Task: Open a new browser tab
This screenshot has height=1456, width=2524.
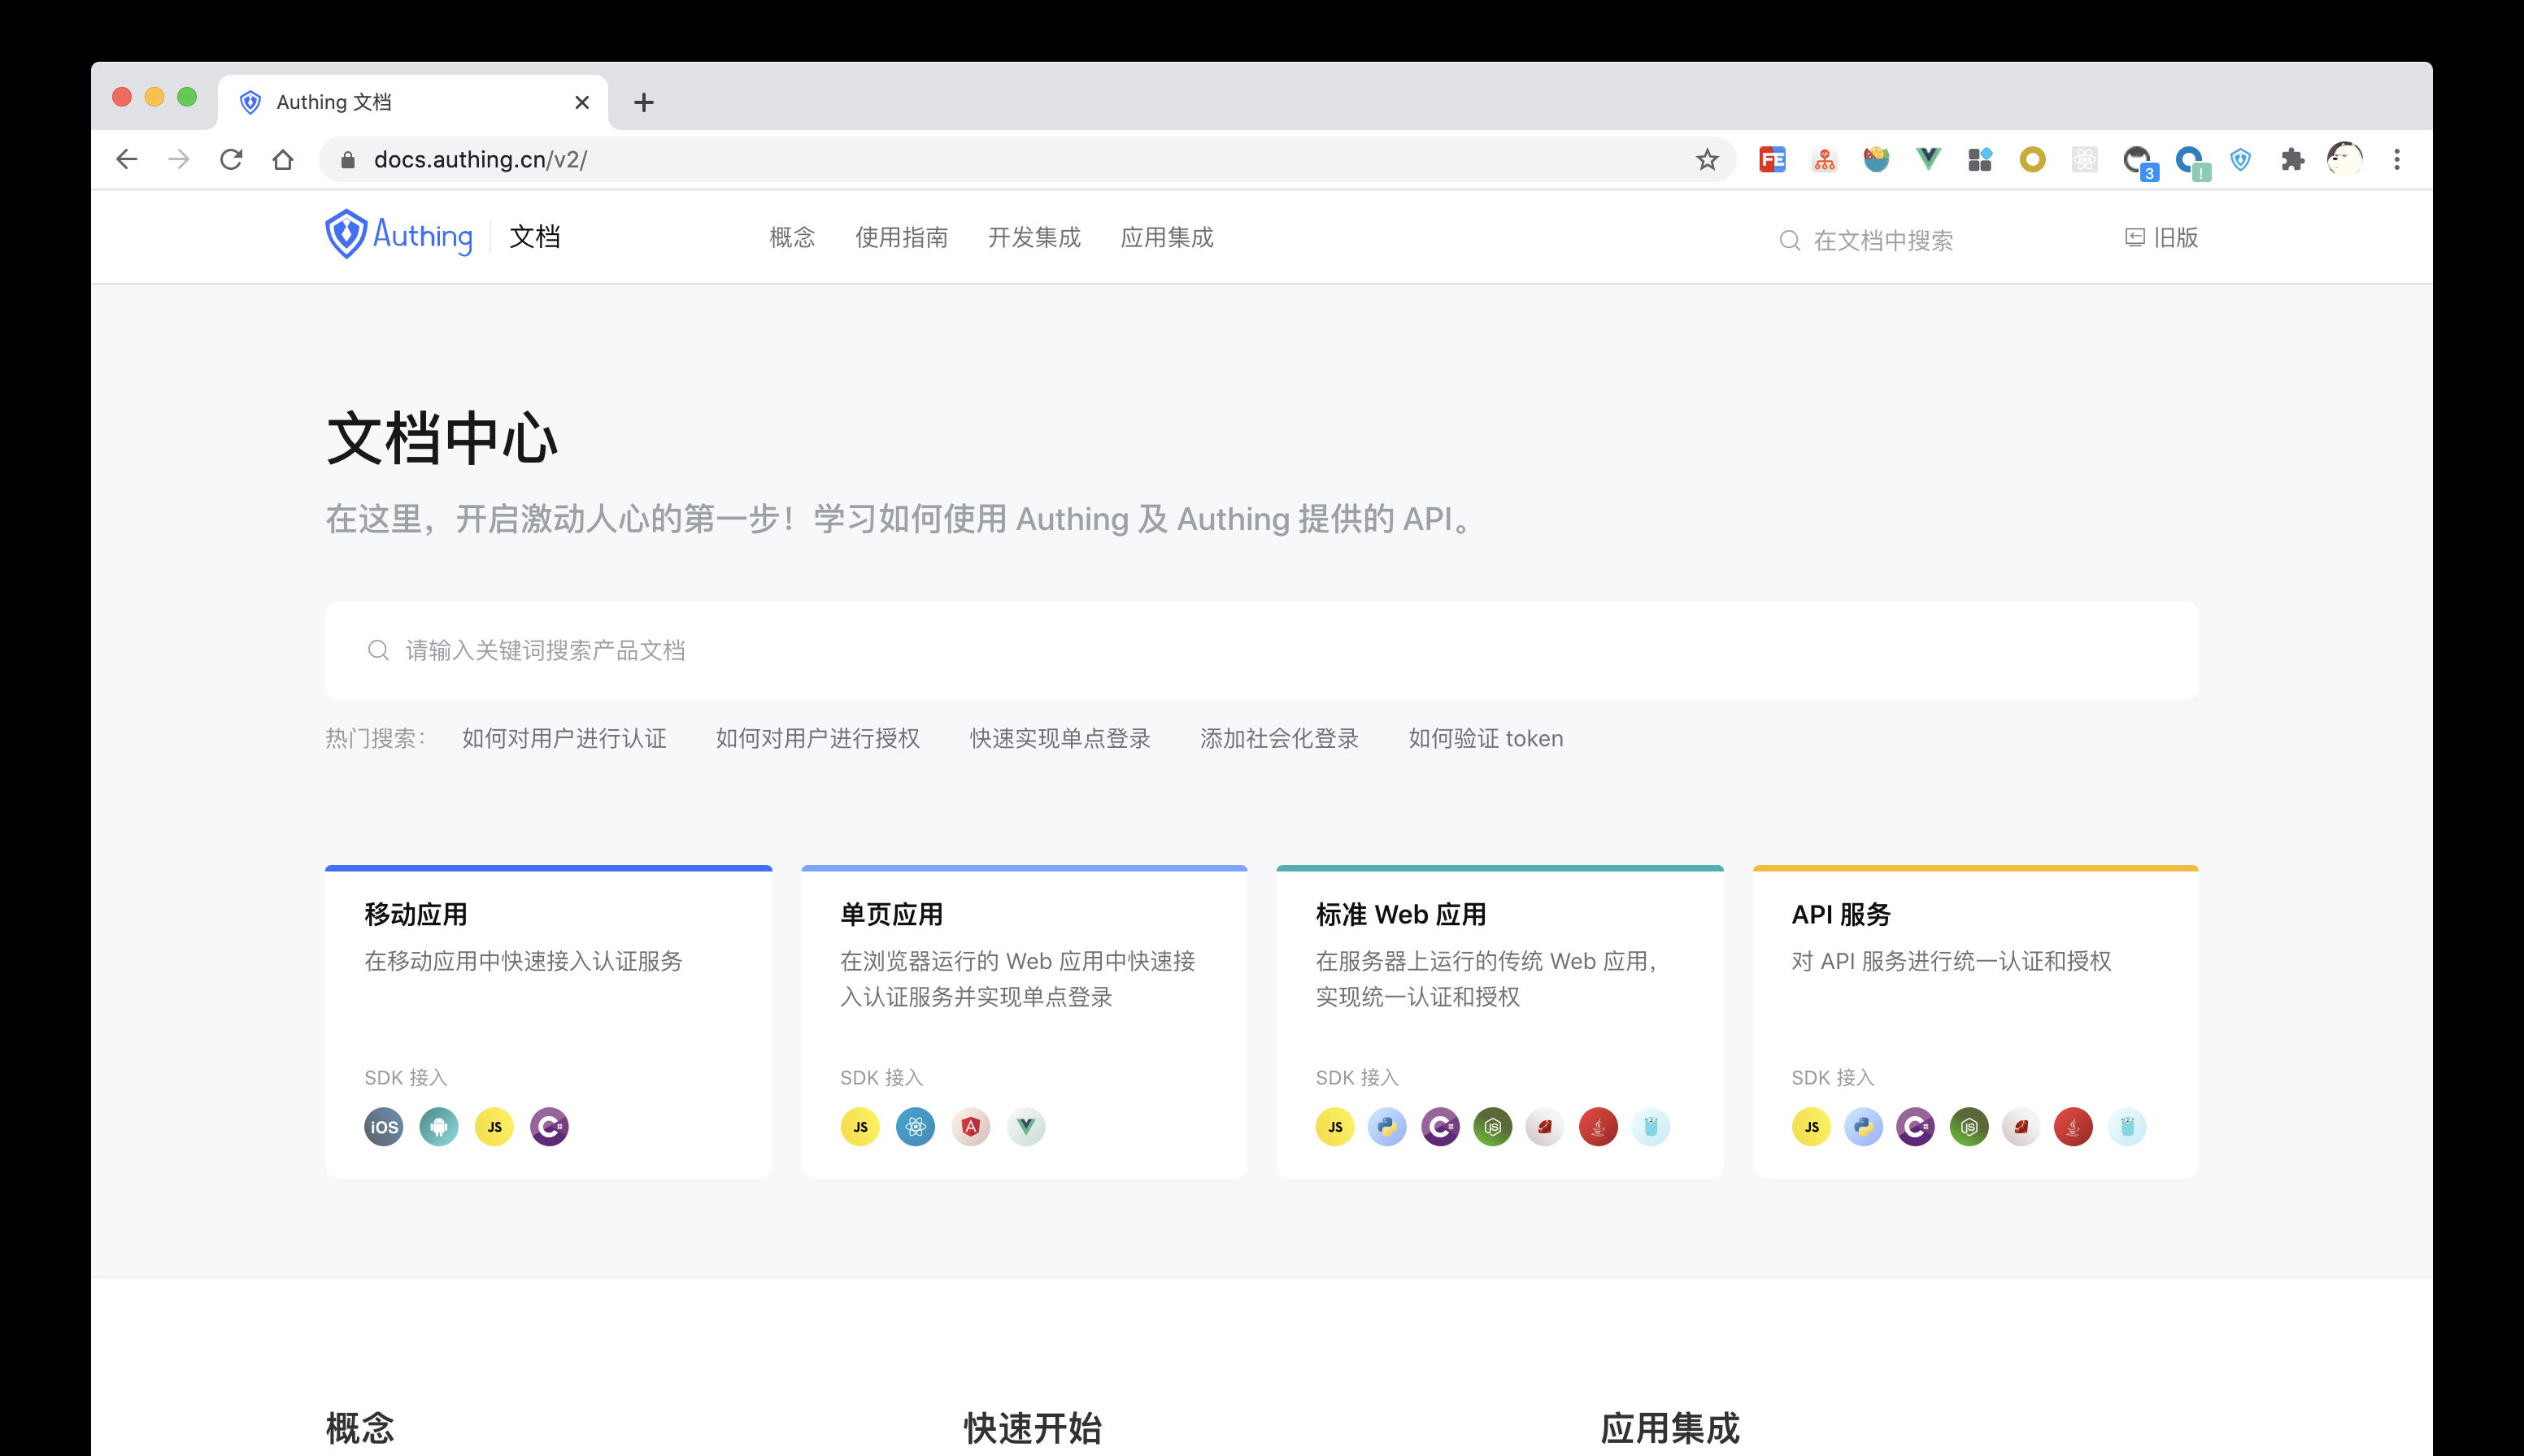Action: point(644,102)
